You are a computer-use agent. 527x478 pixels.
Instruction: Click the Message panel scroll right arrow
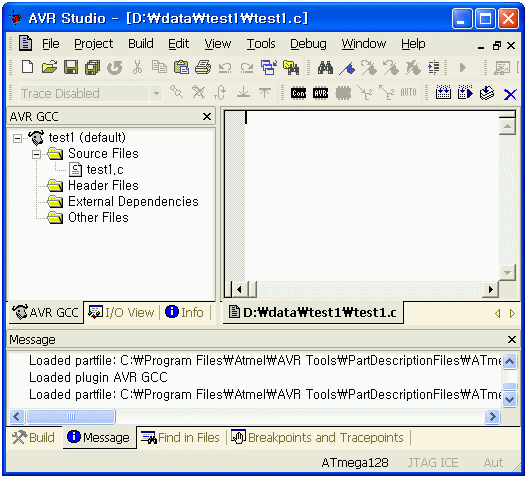point(493,416)
